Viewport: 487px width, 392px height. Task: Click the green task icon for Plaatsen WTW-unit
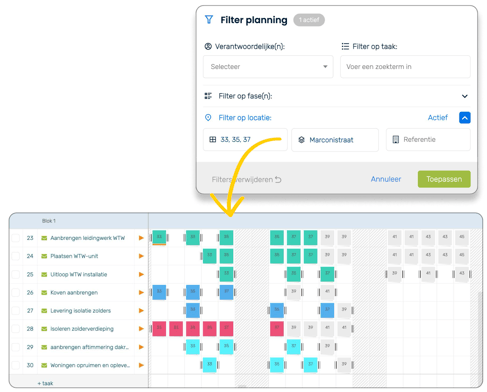[44, 256]
